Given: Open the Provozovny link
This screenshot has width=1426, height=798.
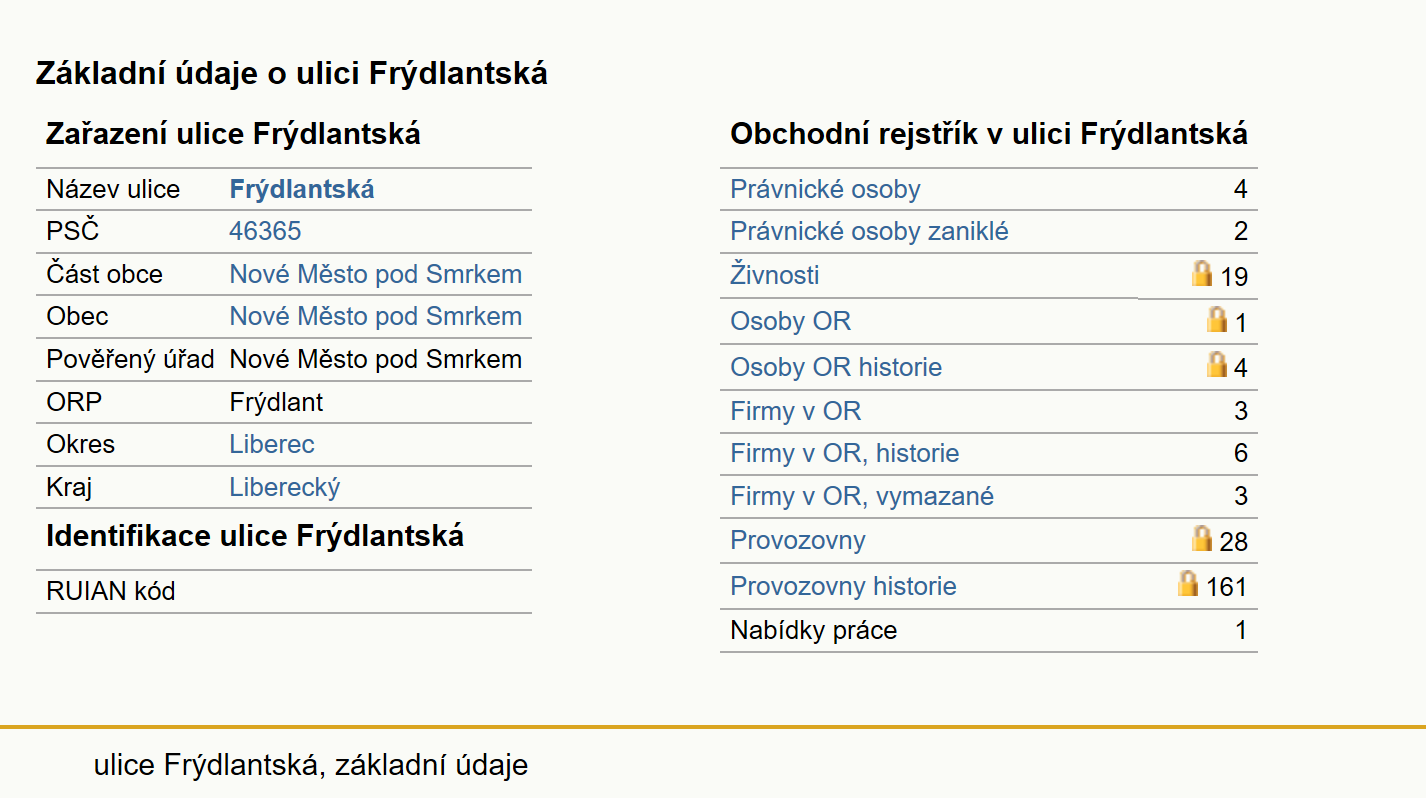Looking at the screenshot, I should 797,540.
